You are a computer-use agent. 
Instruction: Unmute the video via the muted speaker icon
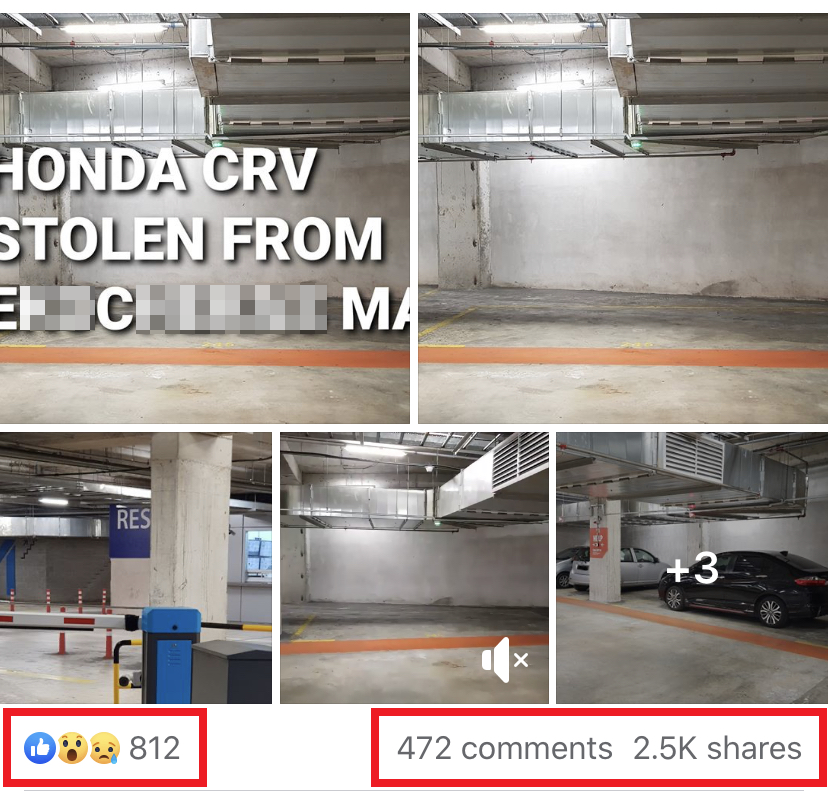point(505,660)
